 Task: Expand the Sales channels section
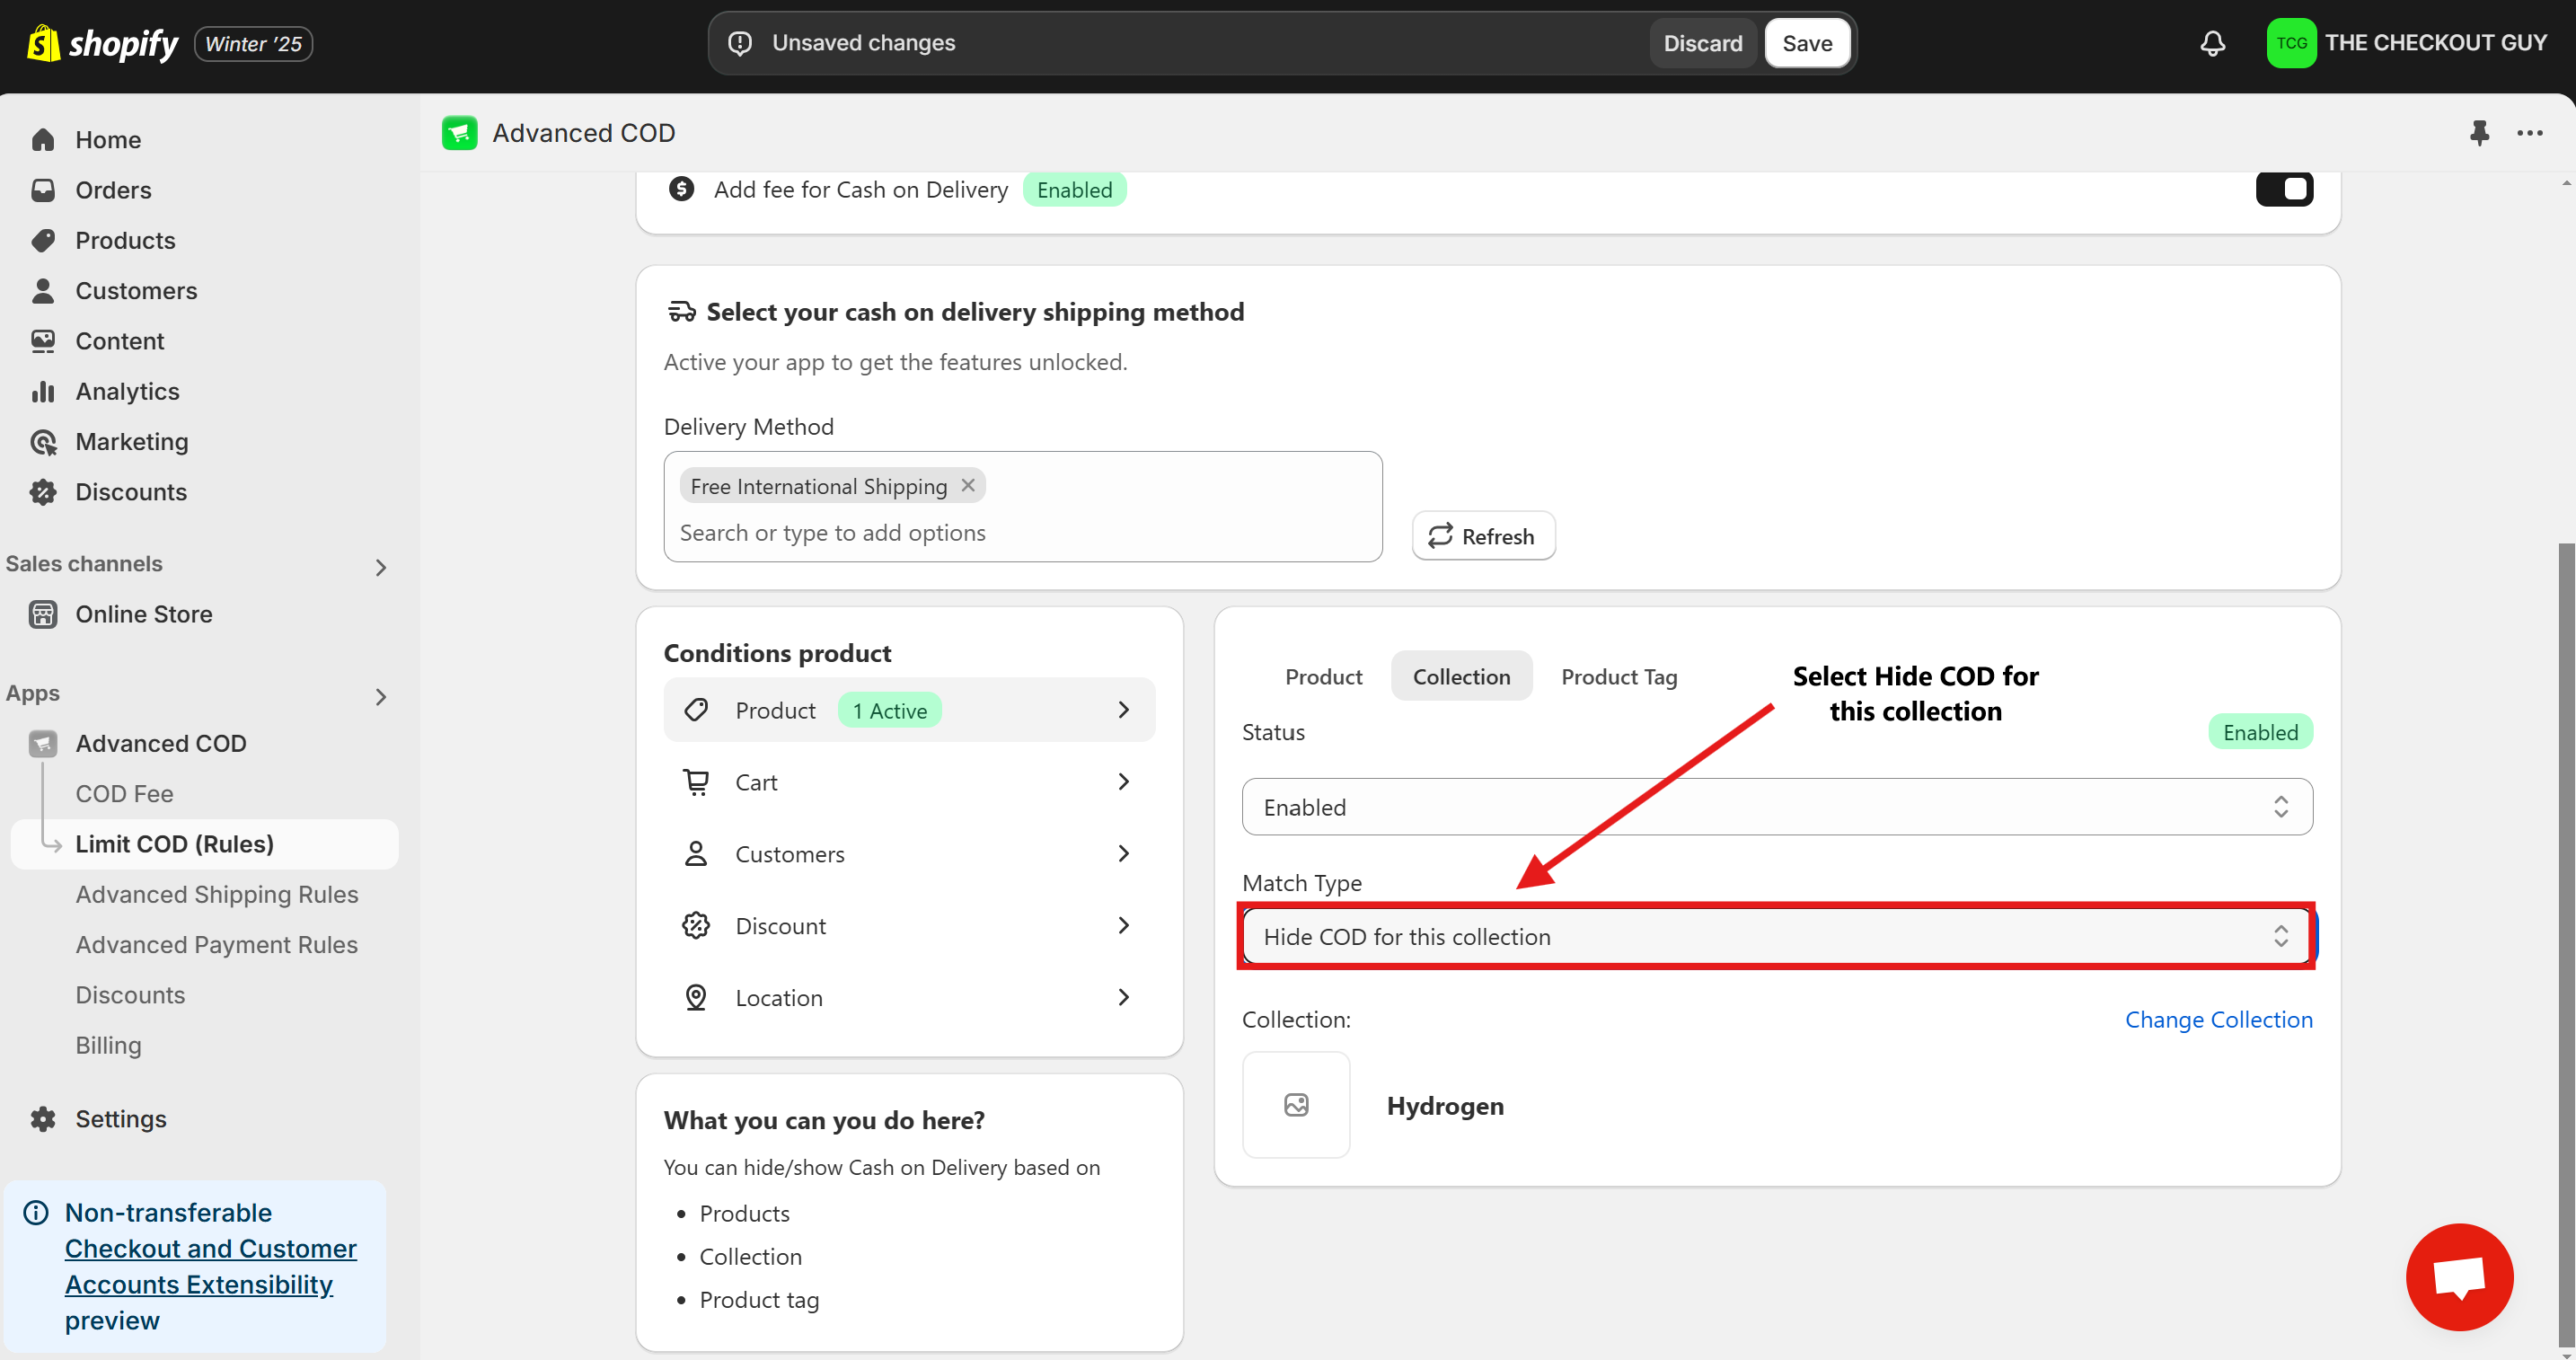coord(380,567)
